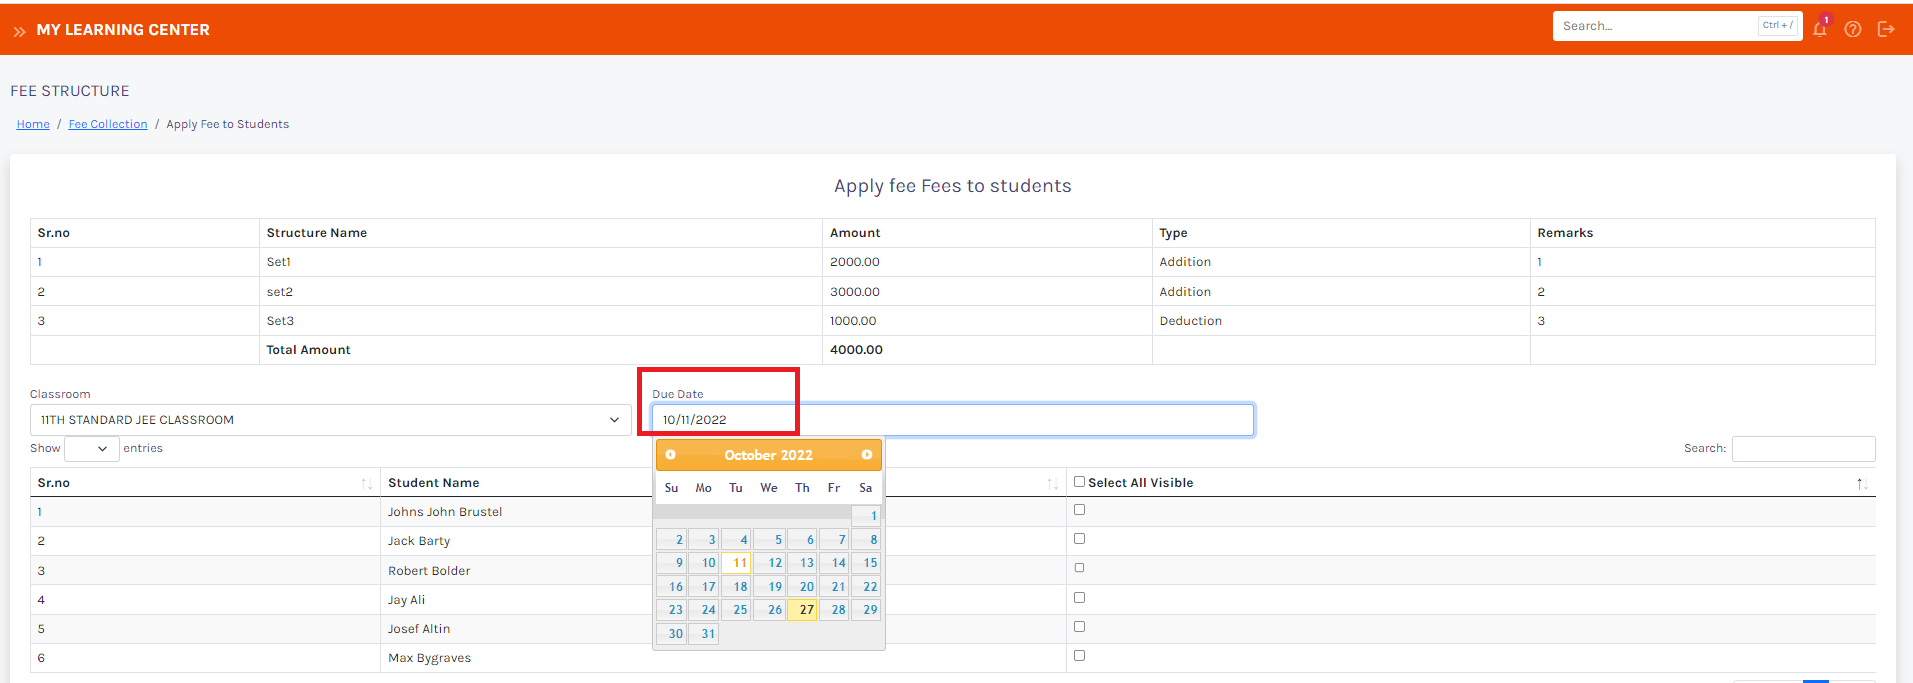This screenshot has height=683, width=1913.
Task: Open the notifications bell
Action: (1819, 29)
